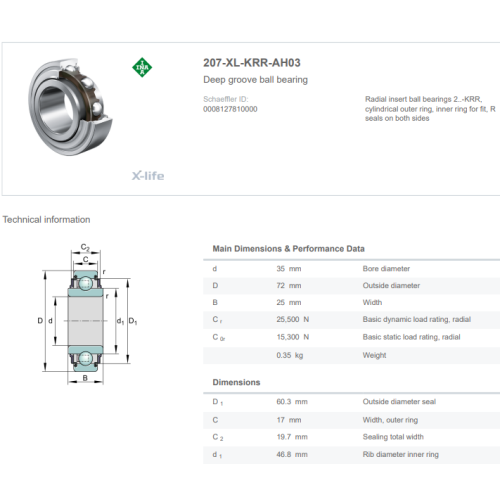The image size is (500, 500).
Task: Click the 'Sealing total width' description
Action: pos(393,437)
